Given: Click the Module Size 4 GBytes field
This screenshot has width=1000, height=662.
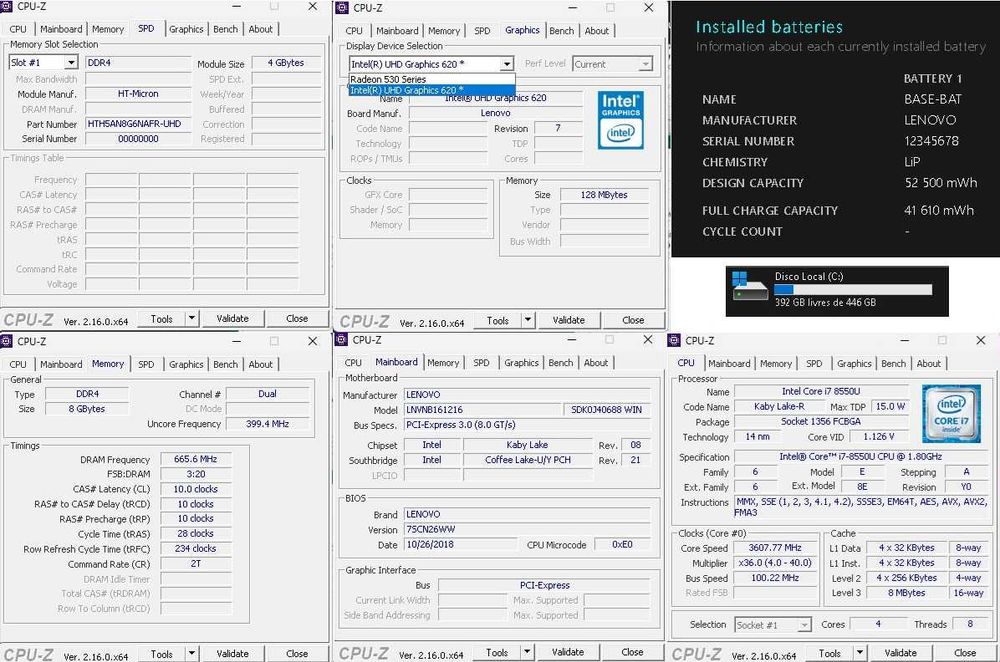Looking at the screenshot, I should [x=286, y=63].
